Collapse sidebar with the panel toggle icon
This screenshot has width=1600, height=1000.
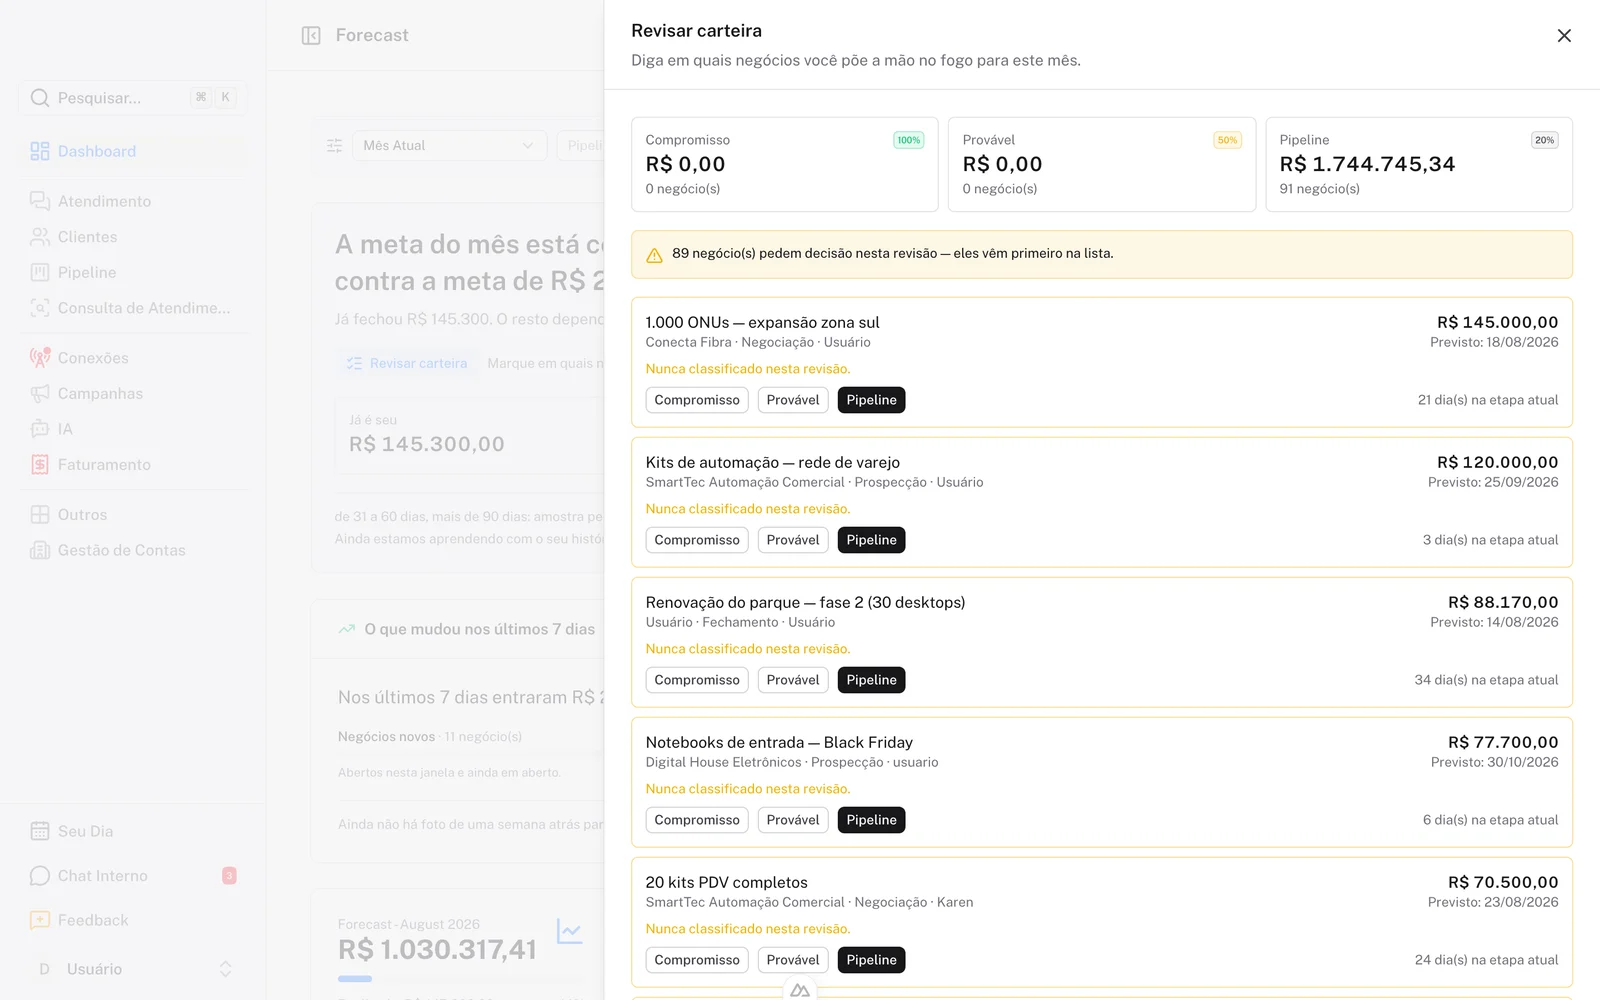point(311,36)
